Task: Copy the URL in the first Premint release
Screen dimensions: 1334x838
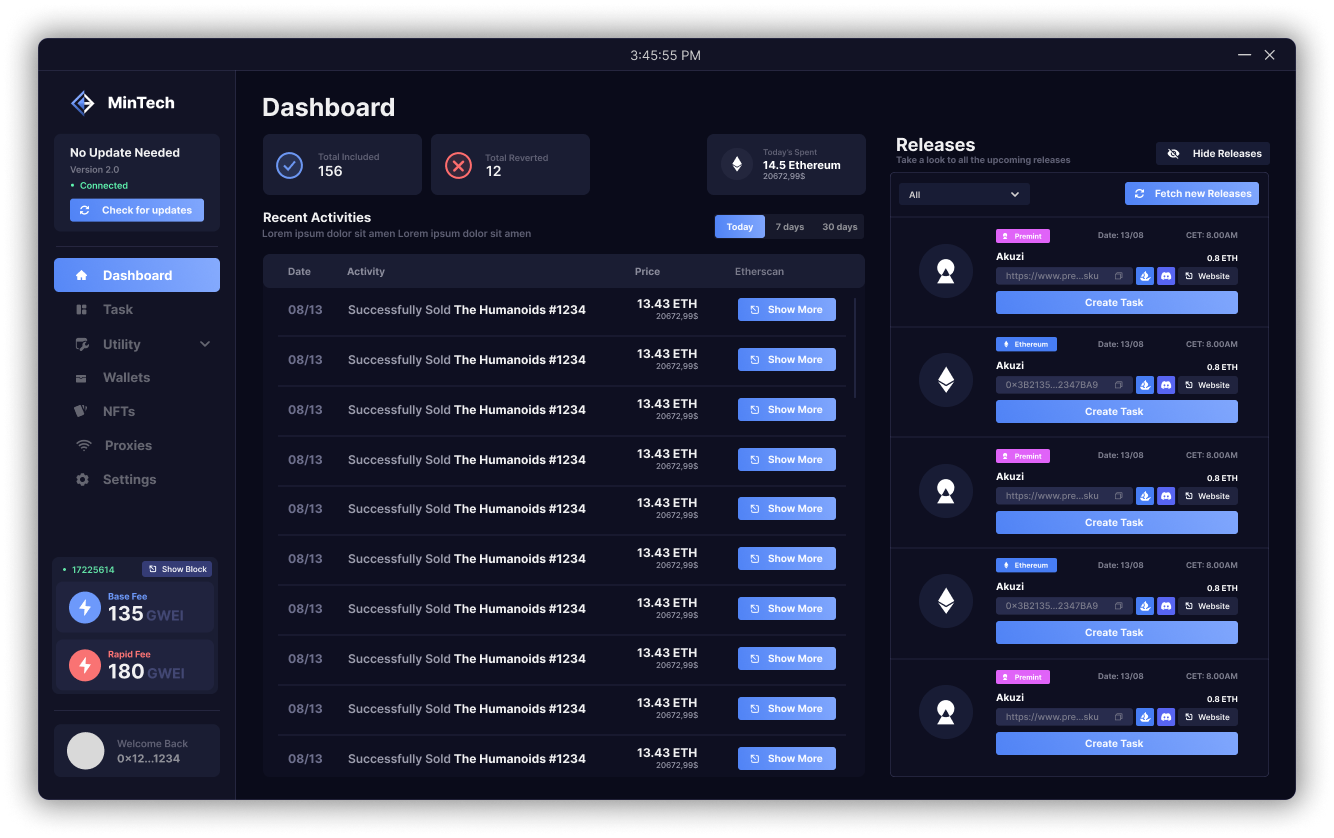Action: click(x=1119, y=276)
